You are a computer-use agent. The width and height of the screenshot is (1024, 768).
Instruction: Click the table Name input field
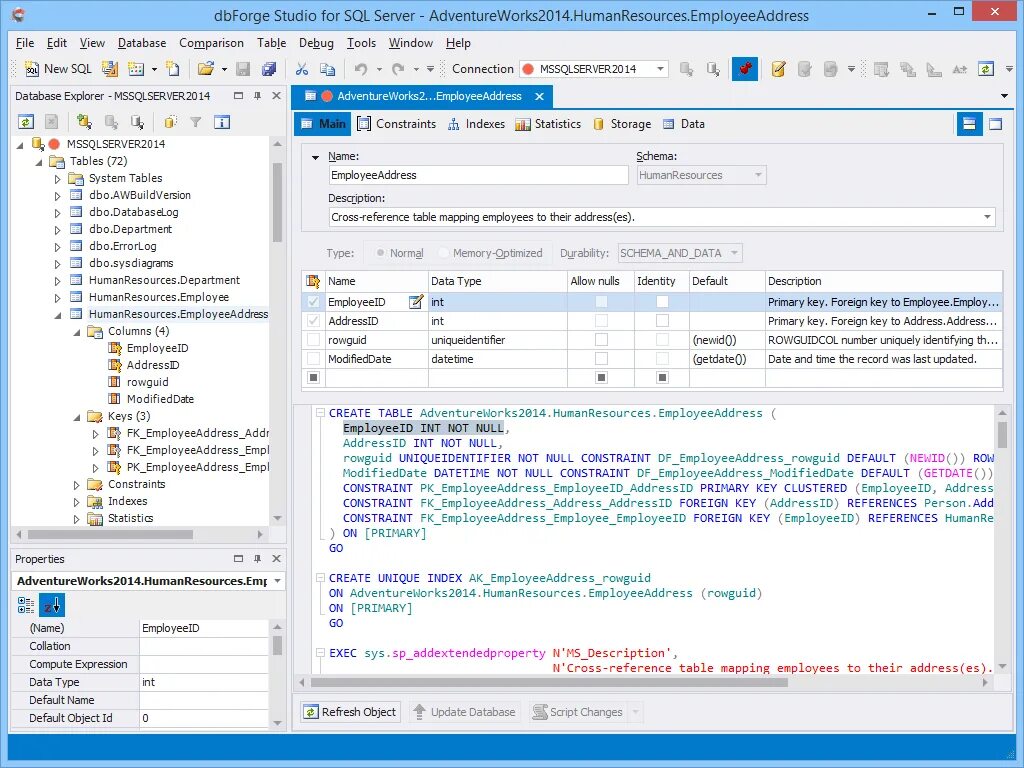478,175
